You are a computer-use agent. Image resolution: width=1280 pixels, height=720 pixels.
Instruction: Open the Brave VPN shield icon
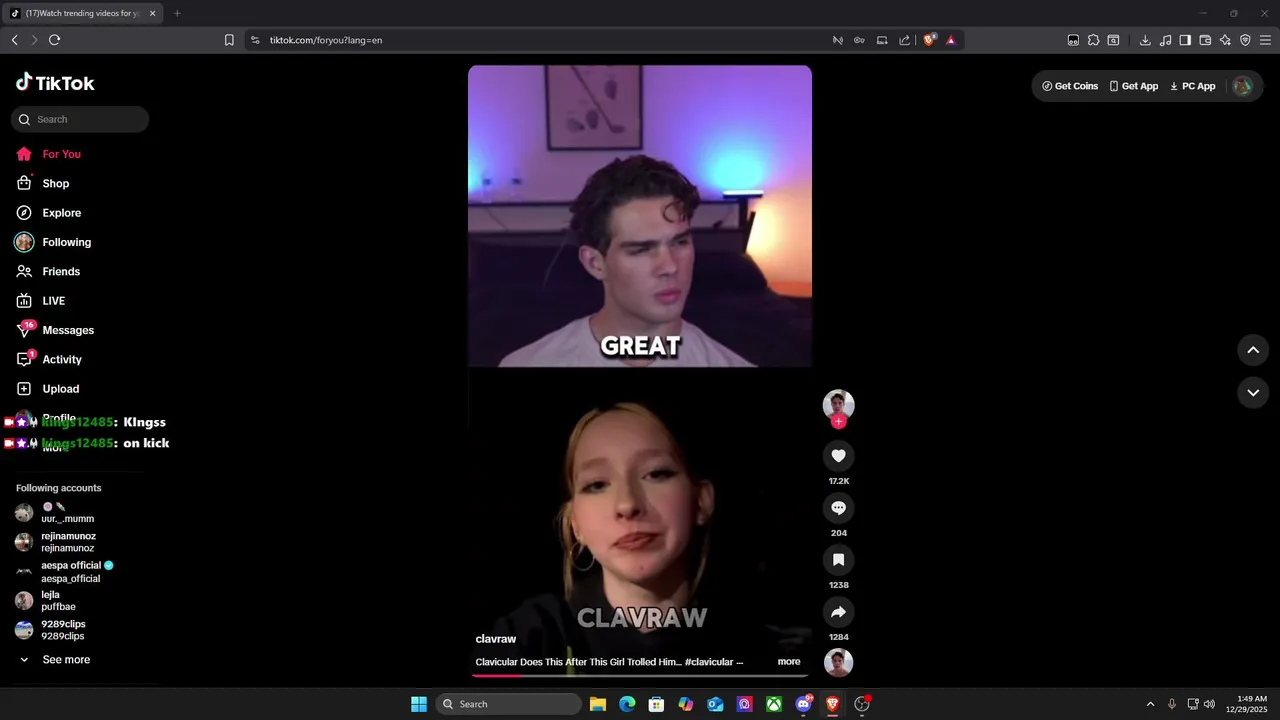point(1245,40)
